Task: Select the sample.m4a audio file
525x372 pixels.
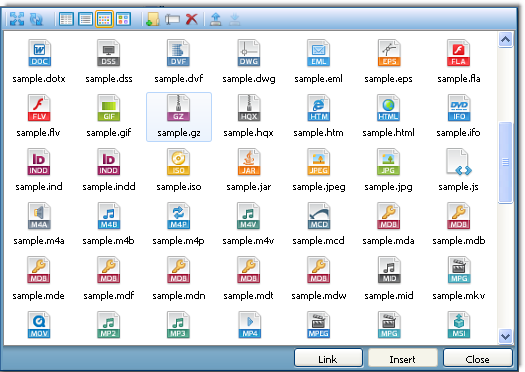Action: (x=39, y=224)
